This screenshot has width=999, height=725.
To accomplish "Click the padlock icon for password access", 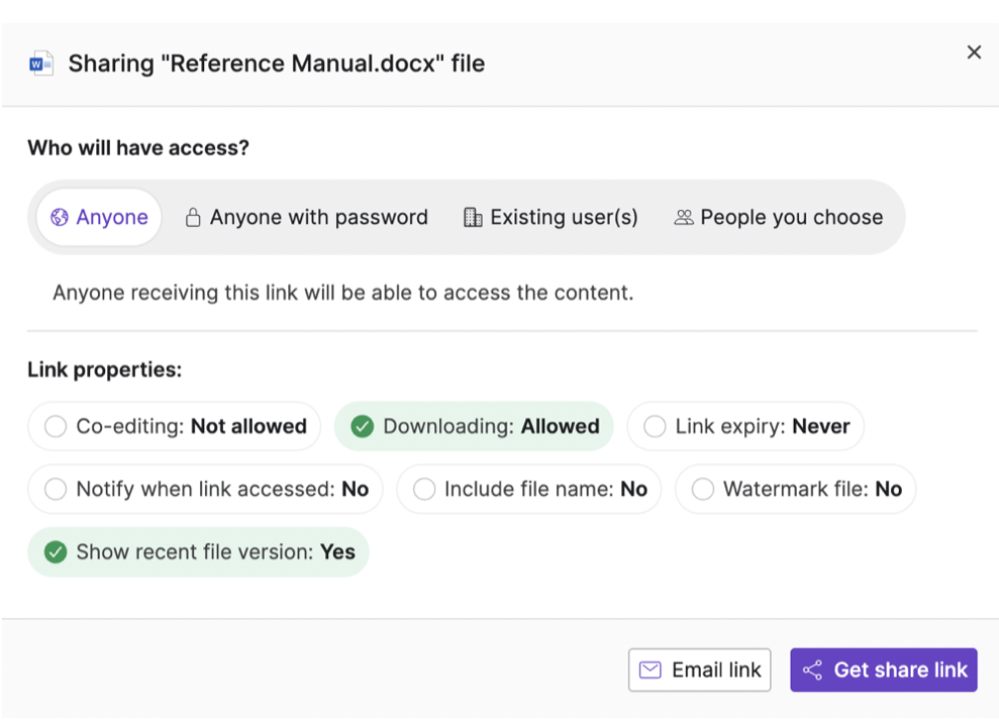I will pos(194,218).
